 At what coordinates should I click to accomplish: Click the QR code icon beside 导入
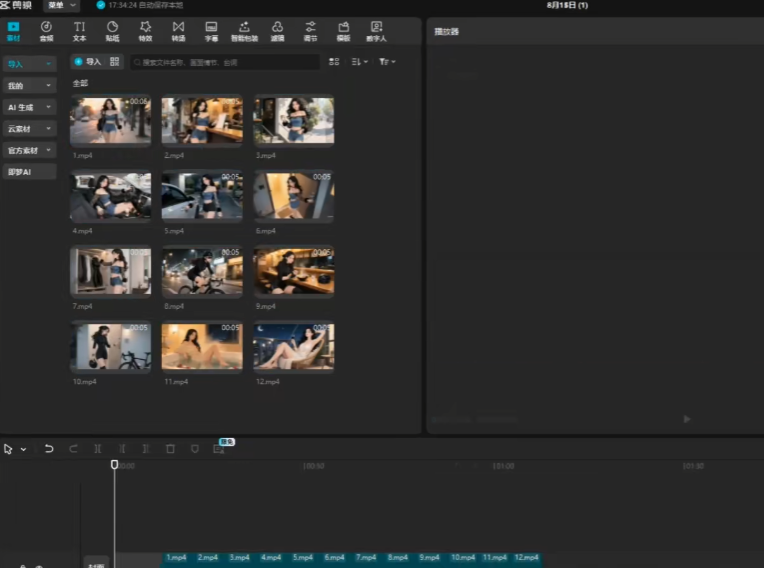pos(115,62)
